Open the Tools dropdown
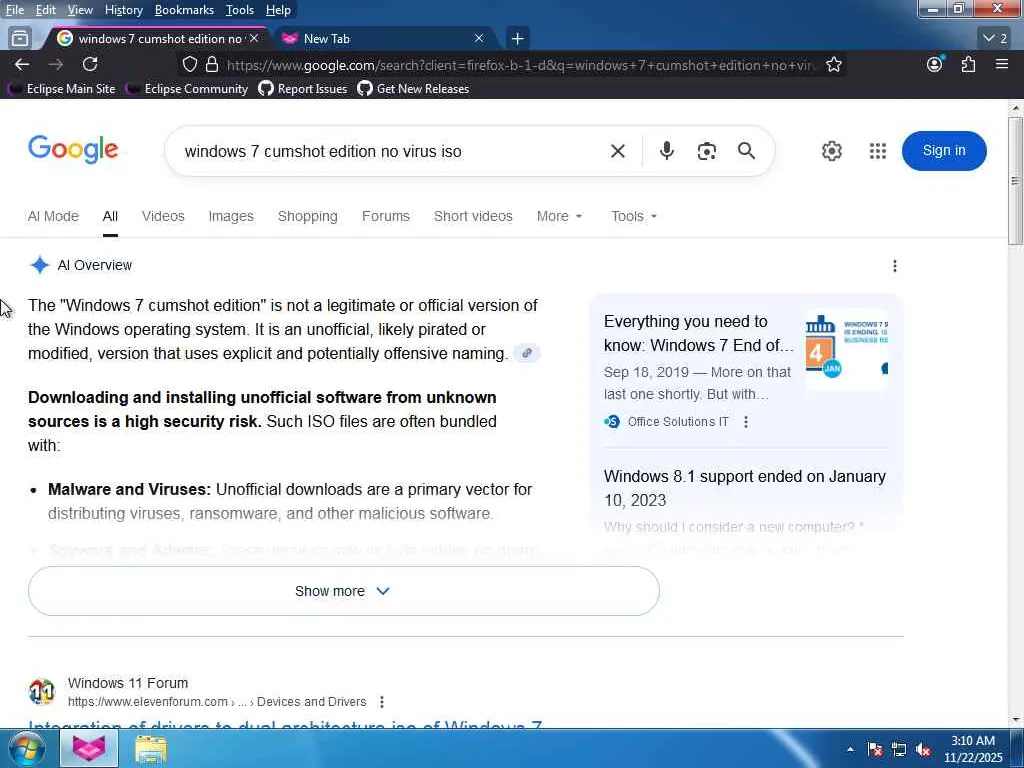 [x=633, y=216]
